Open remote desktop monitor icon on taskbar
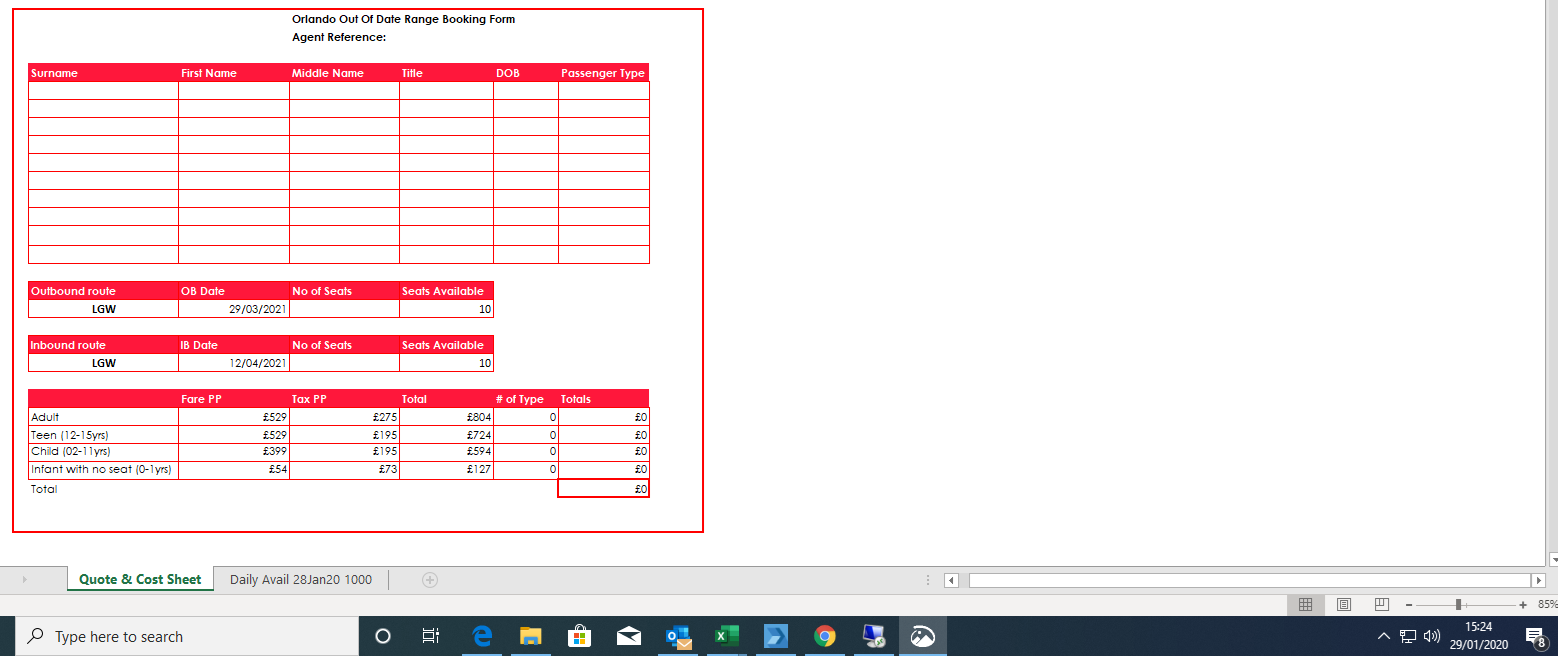 pyautogui.click(x=874, y=636)
